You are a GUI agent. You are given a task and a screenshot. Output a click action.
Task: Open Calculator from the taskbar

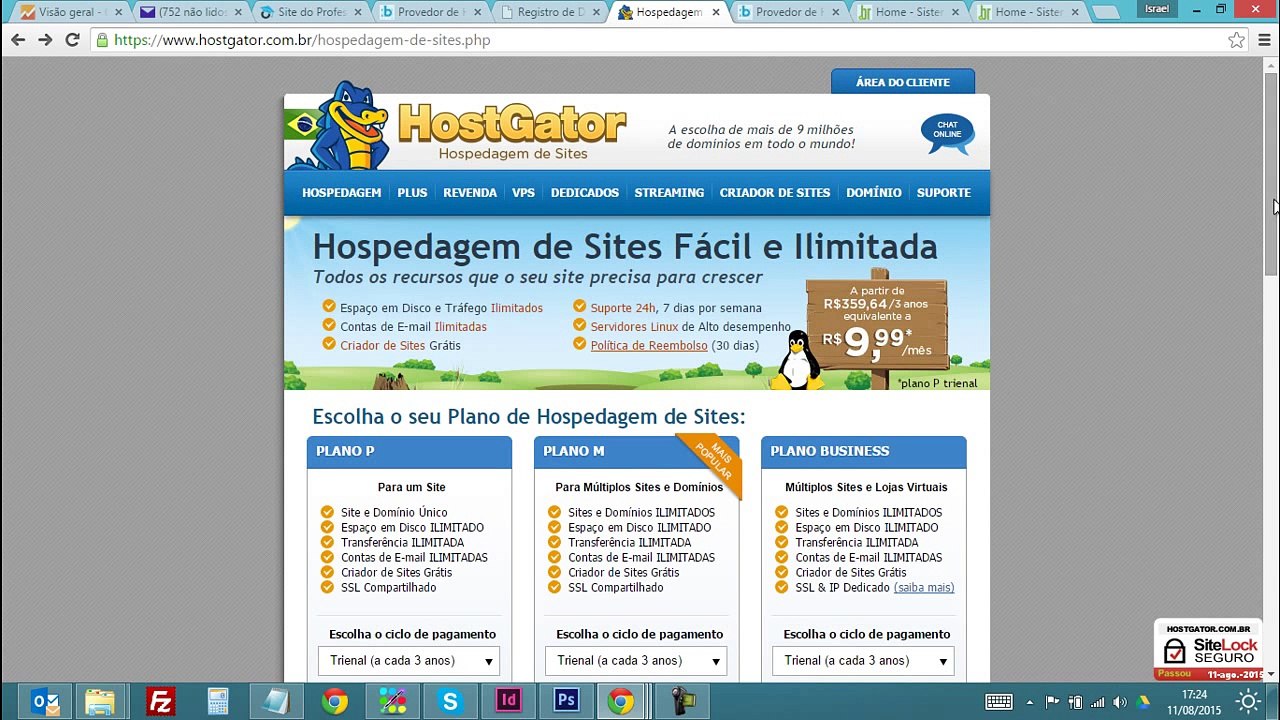(218, 702)
